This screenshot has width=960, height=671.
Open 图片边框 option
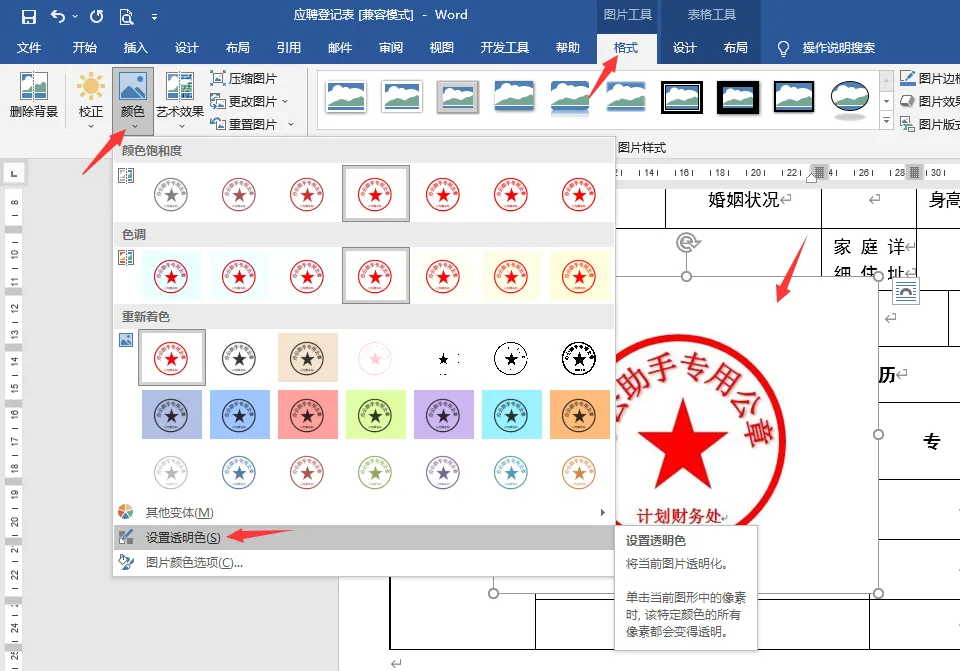click(929, 78)
